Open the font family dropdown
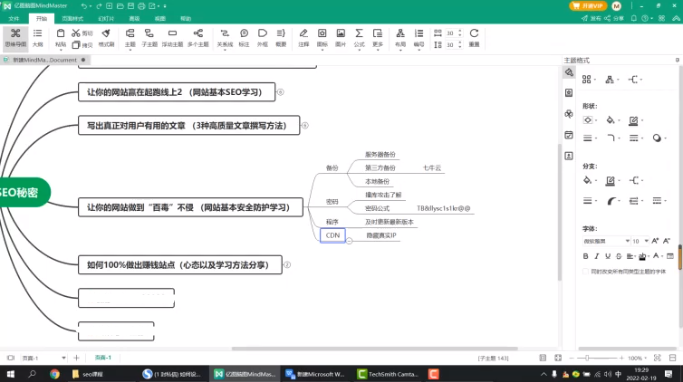Image resolution: width=683 pixels, height=382 pixels. [x=606, y=241]
